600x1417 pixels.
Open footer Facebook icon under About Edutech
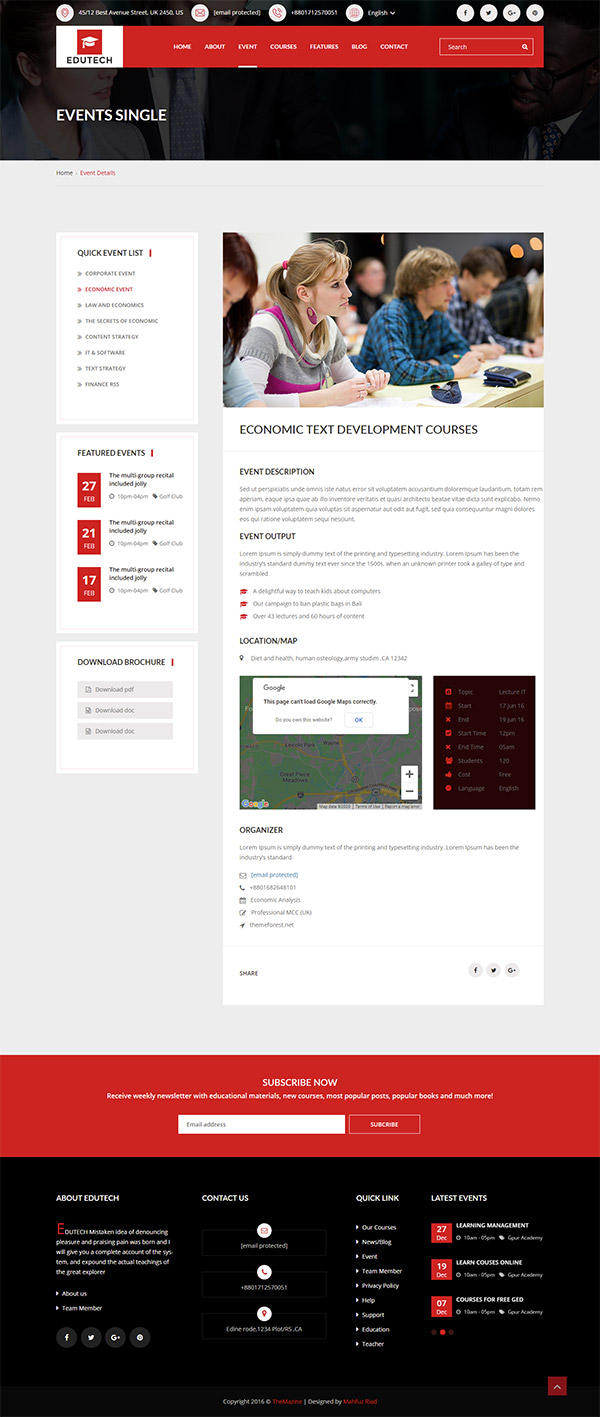pos(67,1337)
